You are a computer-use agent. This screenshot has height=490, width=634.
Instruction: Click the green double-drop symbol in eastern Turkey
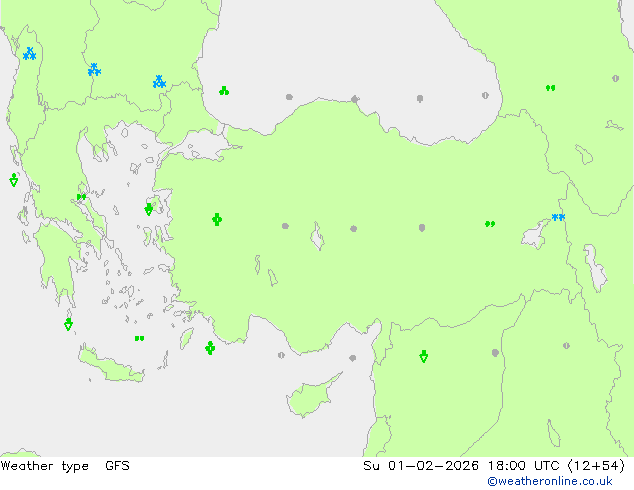pos(490,224)
